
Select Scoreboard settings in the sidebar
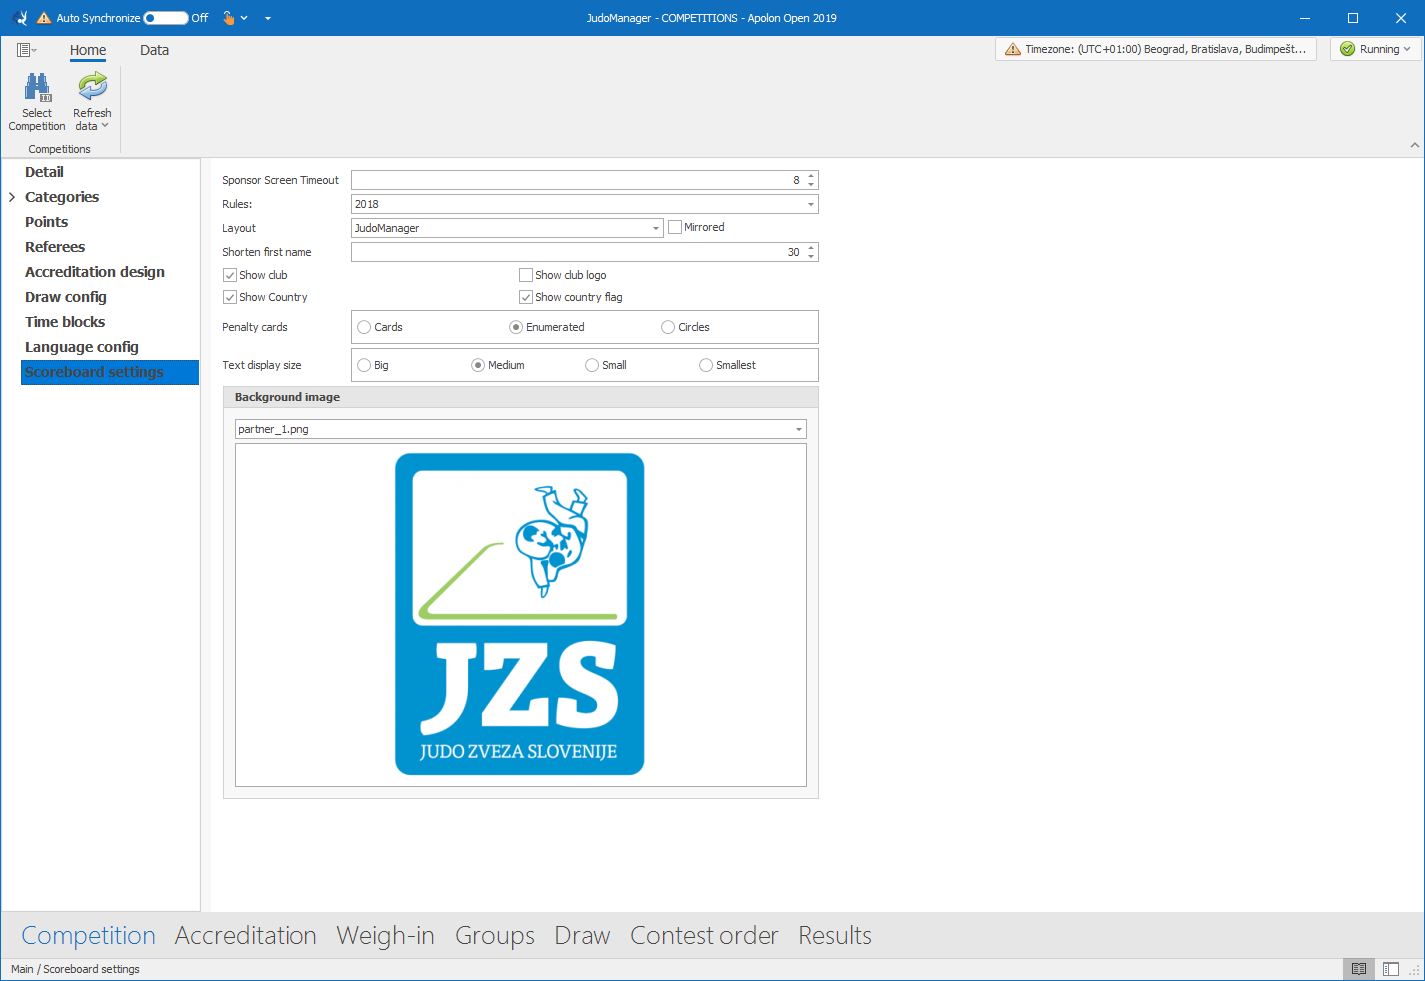point(110,372)
